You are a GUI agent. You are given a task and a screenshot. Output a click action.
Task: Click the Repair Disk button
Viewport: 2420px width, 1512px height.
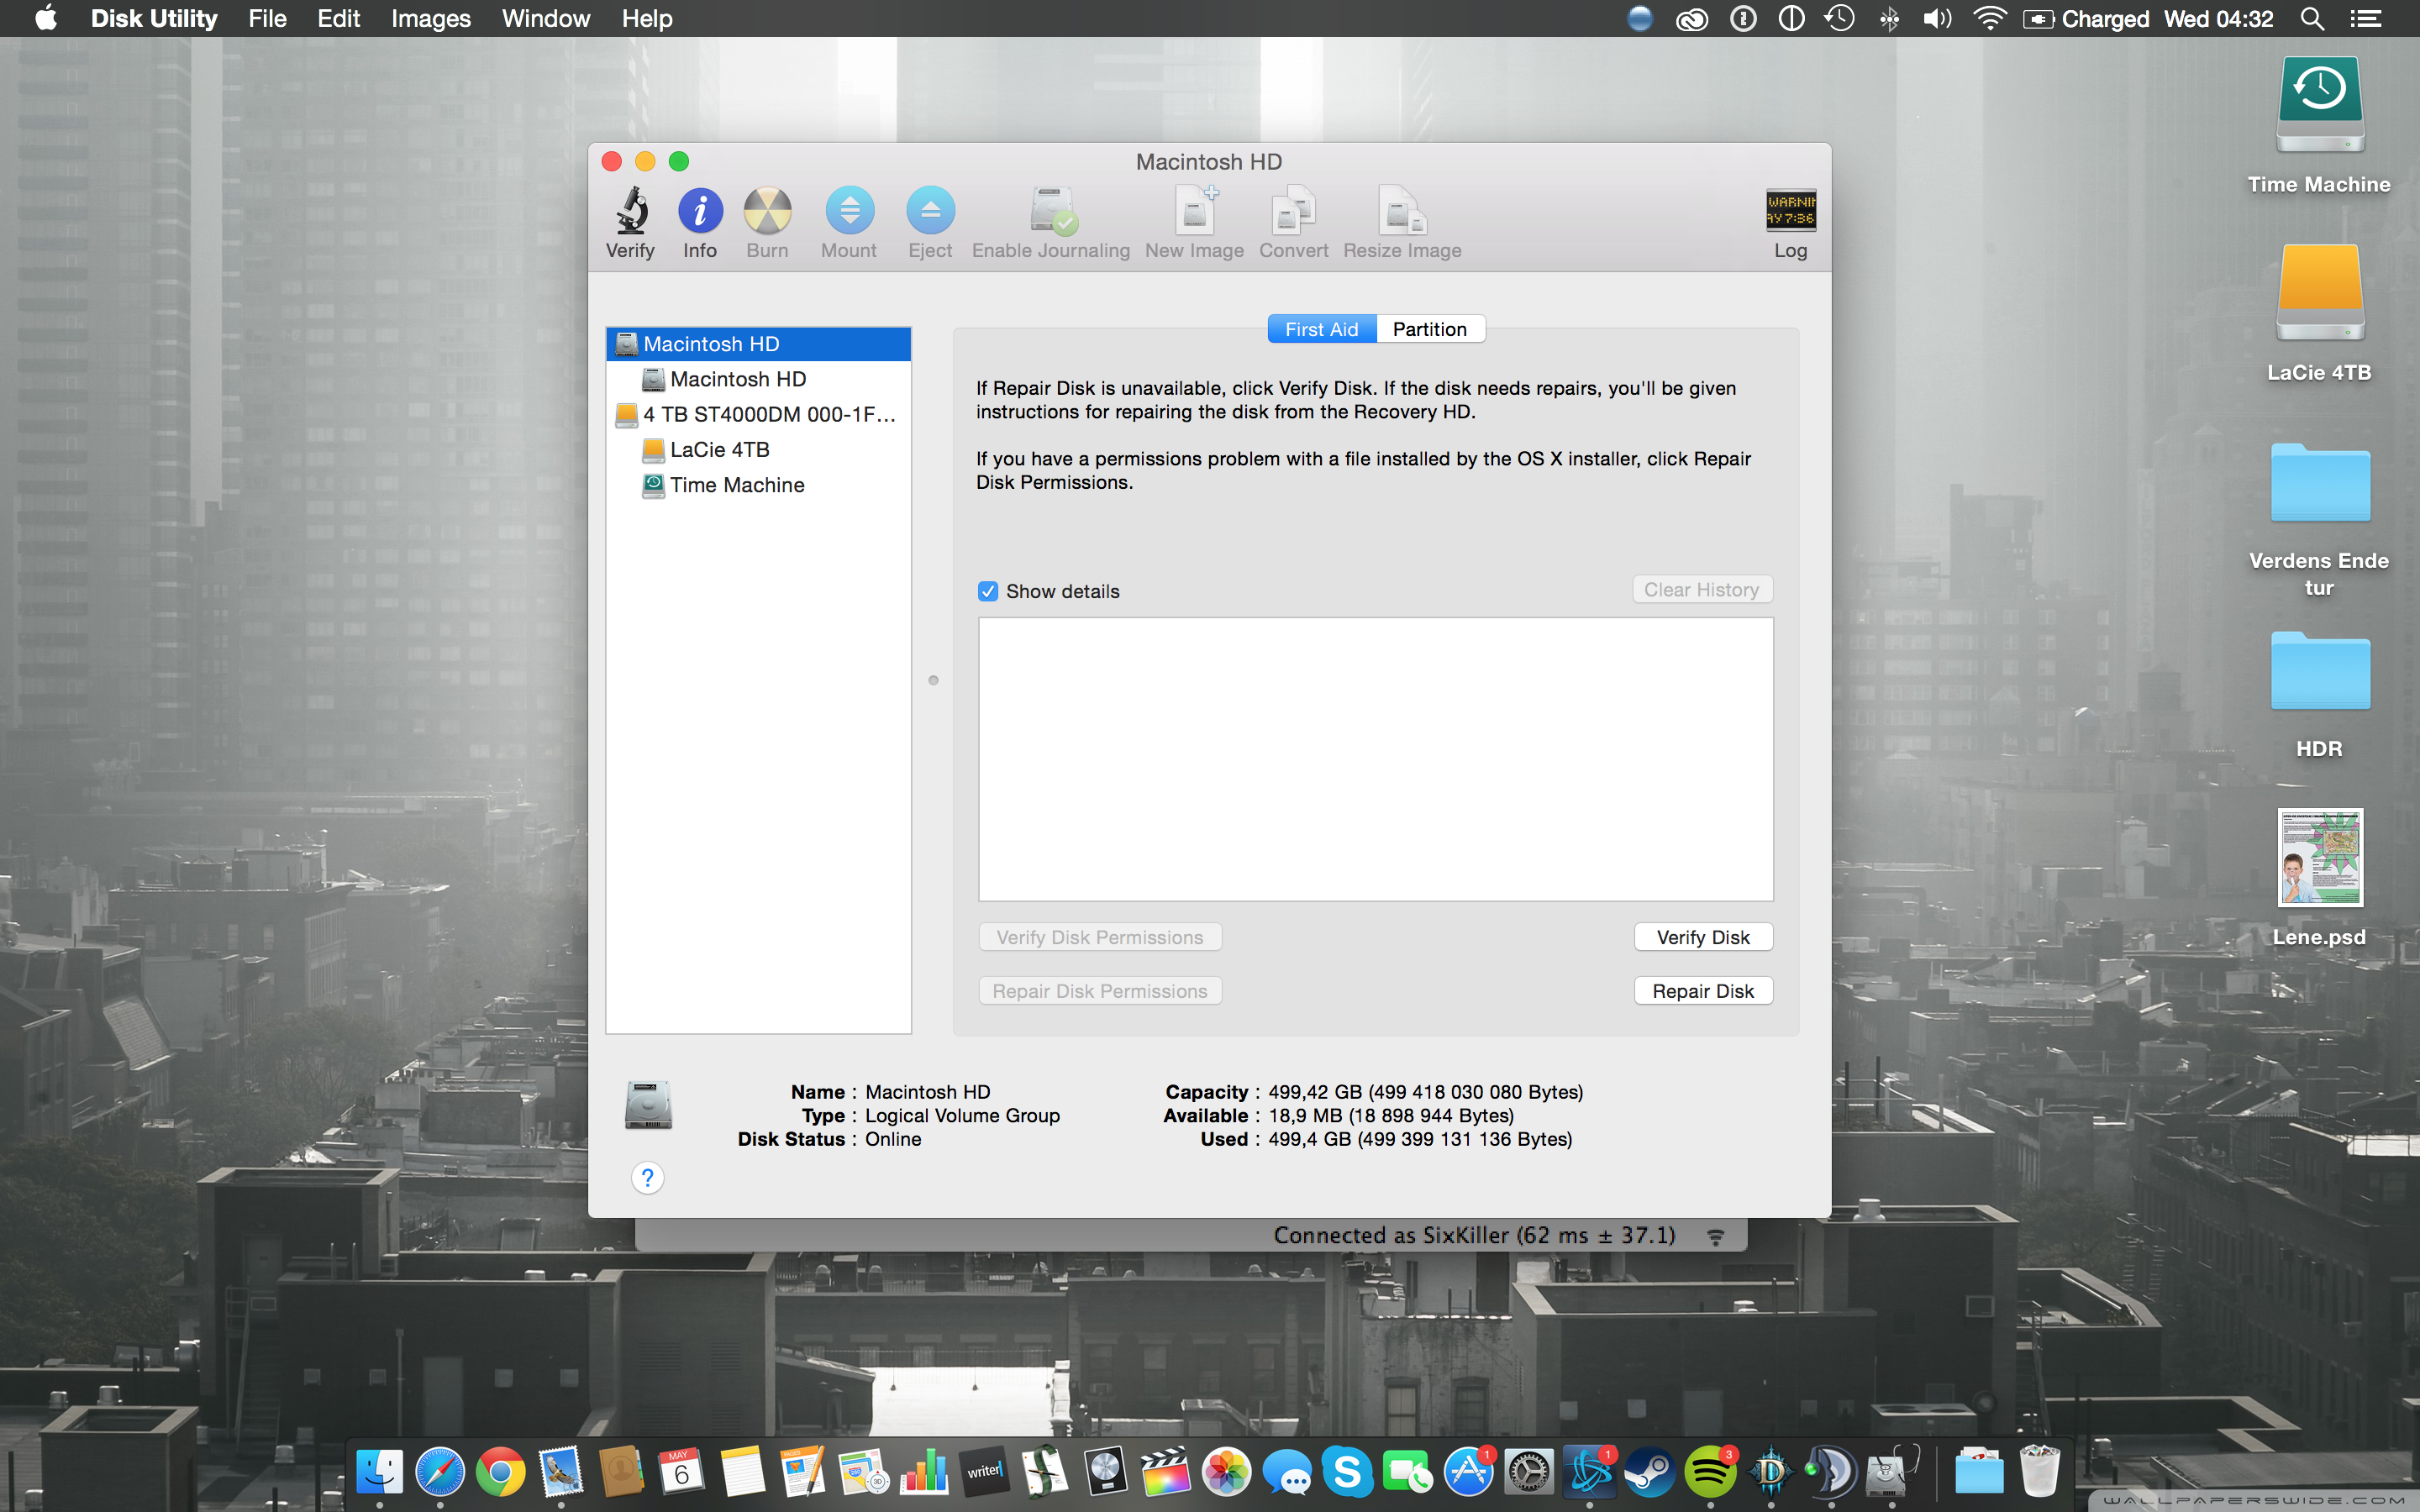tap(1702, 991)
